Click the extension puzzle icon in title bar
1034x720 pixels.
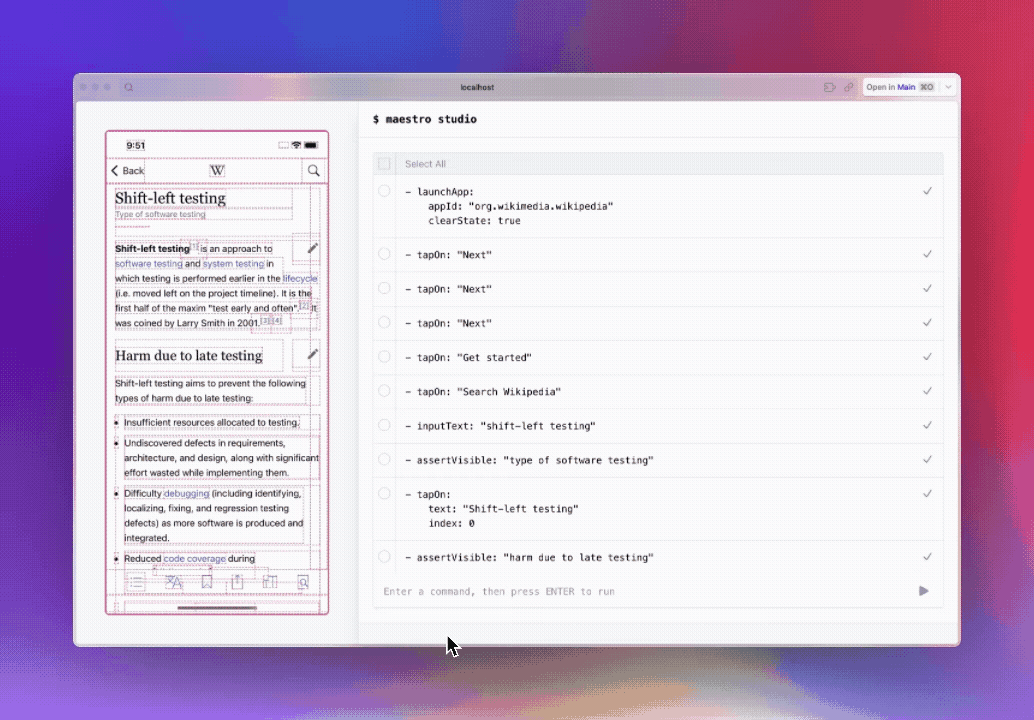tap(830, 87)
